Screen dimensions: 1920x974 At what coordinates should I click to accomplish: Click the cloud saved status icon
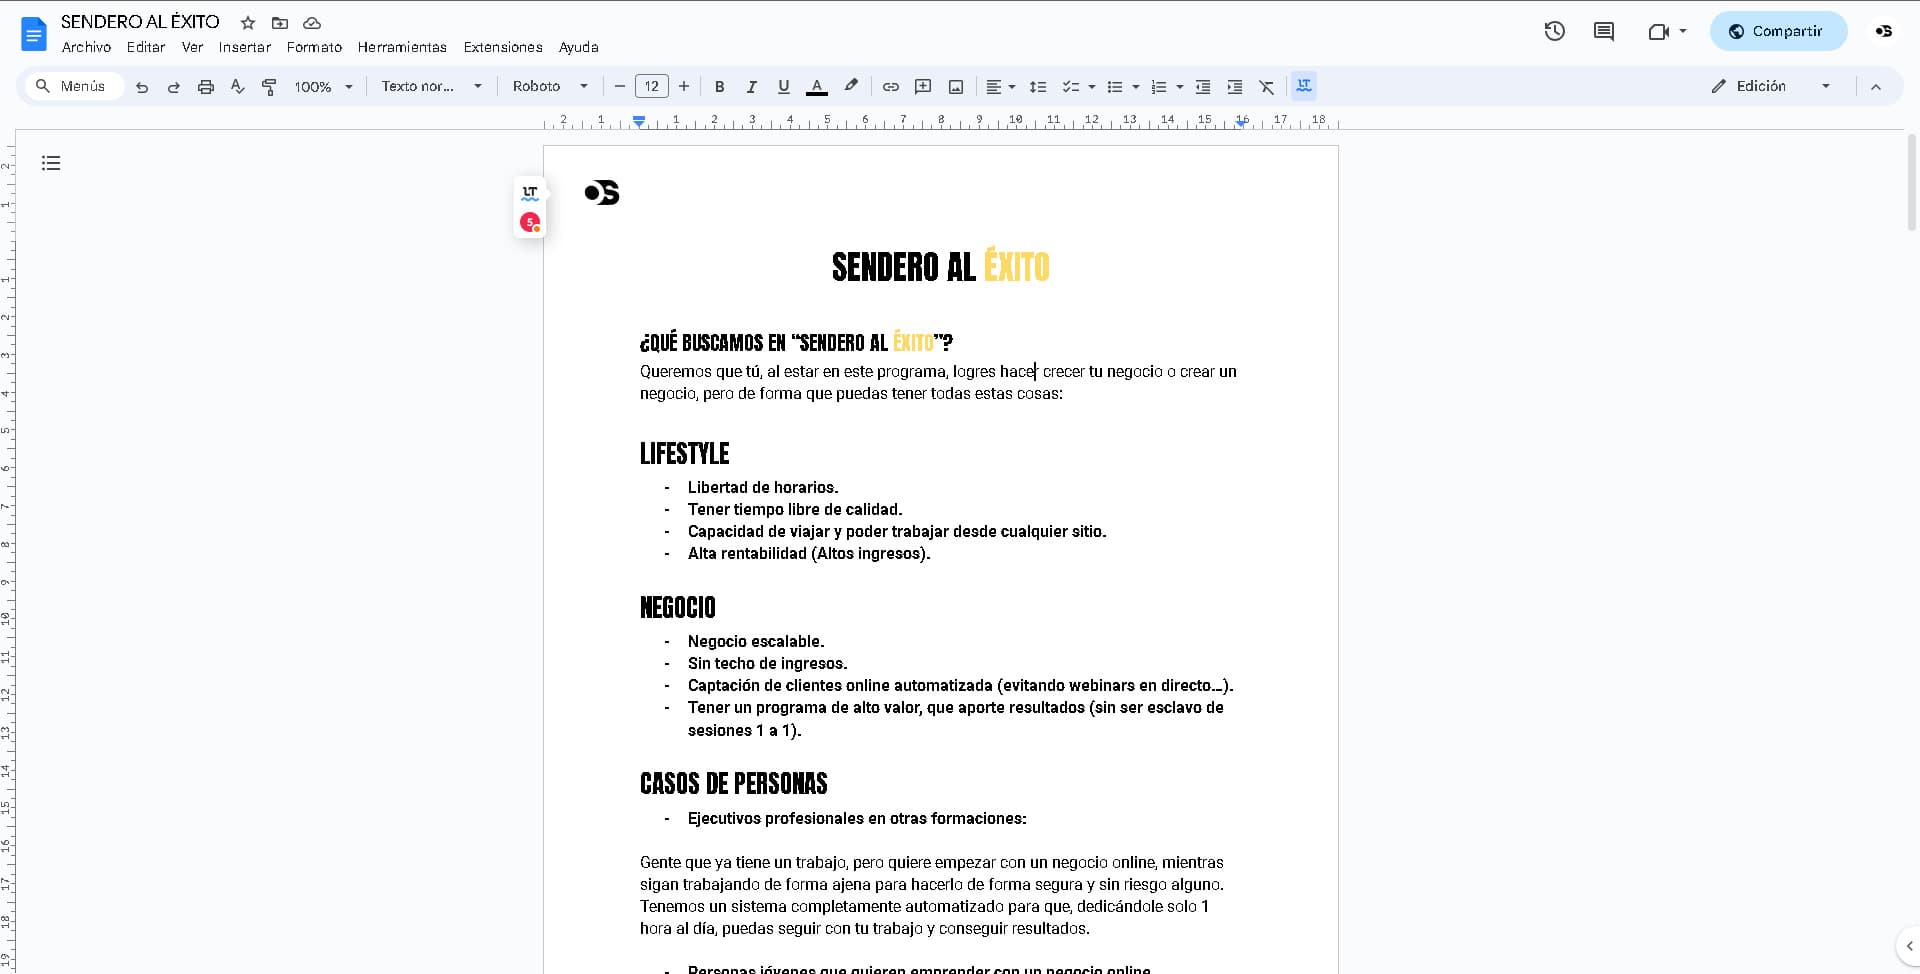pos(312,22)
